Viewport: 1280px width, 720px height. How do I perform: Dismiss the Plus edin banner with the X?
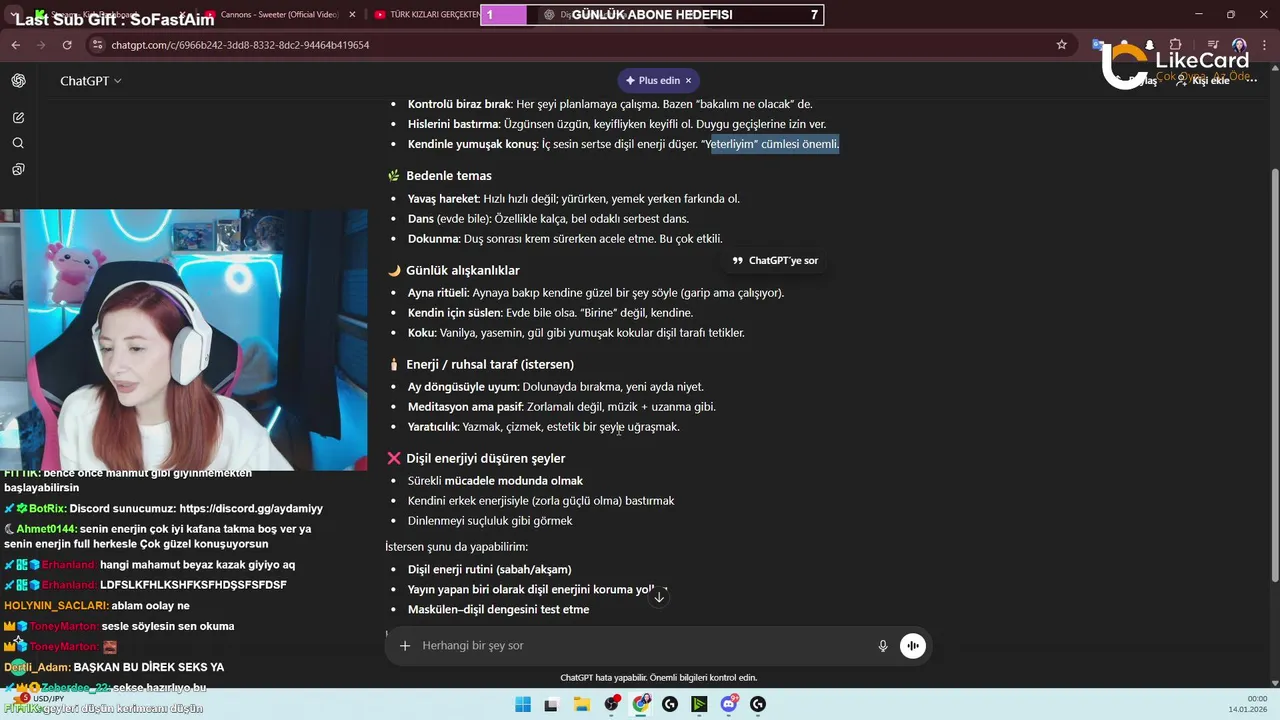coord(688,80)
